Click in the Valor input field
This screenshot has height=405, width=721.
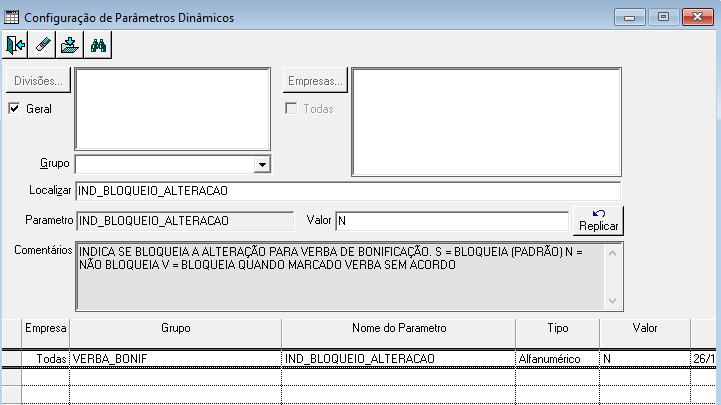click(452, 221)
